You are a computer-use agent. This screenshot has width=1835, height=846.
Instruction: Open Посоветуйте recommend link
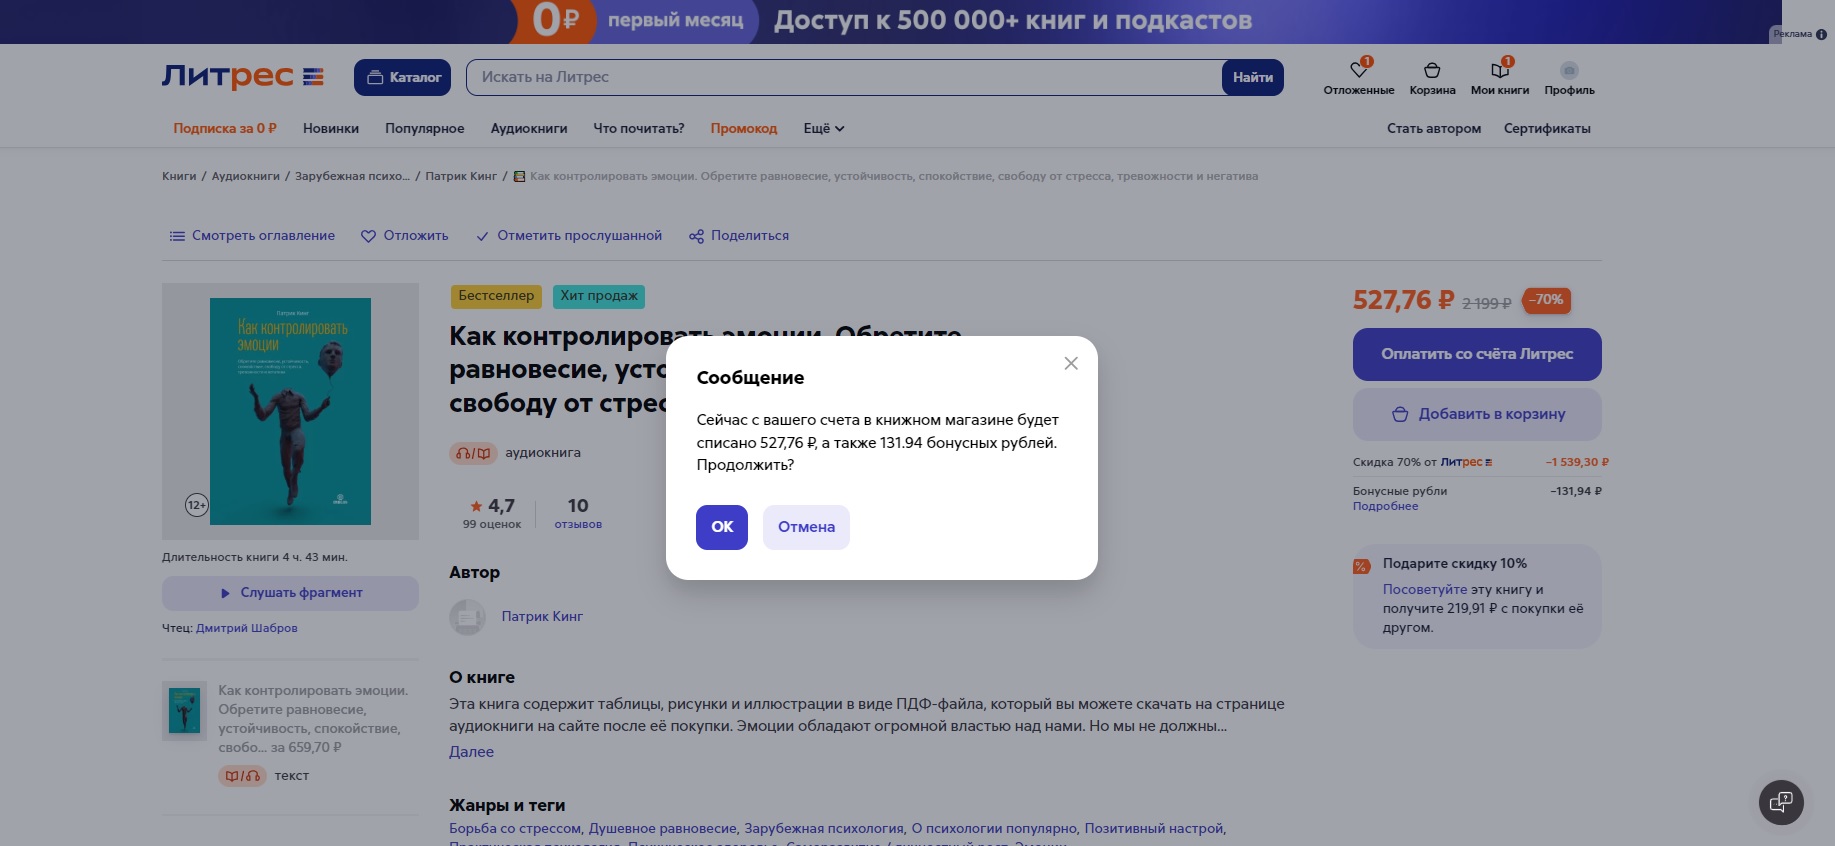click(x=1425, y=590)
